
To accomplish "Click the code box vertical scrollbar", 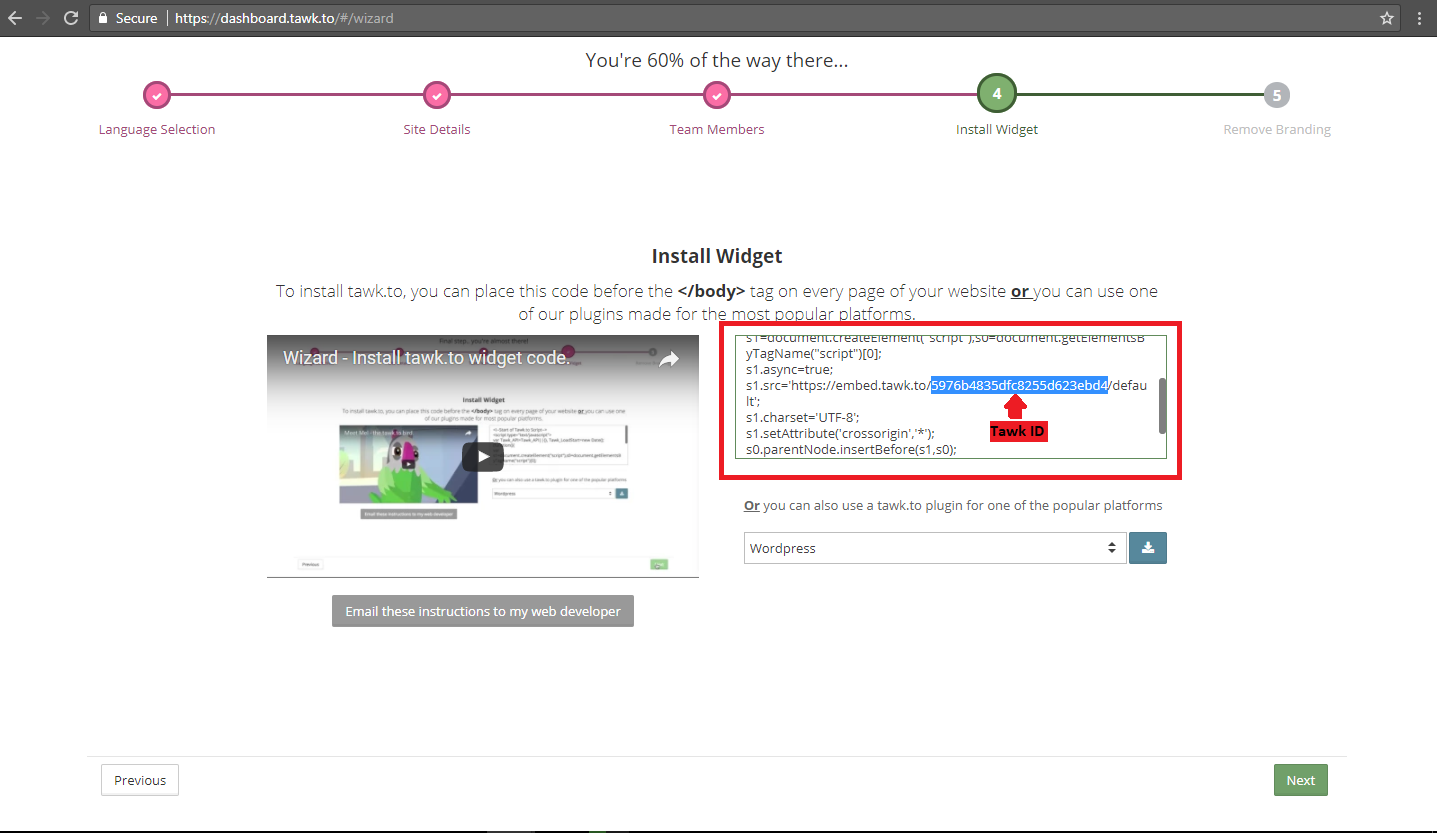I will point(1162,405).
